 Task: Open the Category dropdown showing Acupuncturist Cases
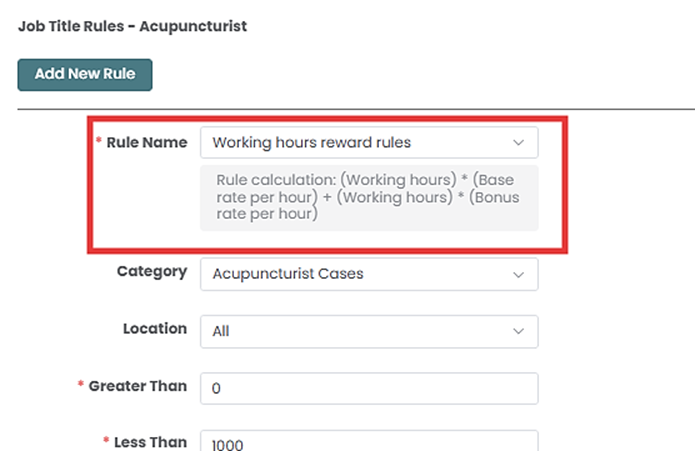pos(368,274)
